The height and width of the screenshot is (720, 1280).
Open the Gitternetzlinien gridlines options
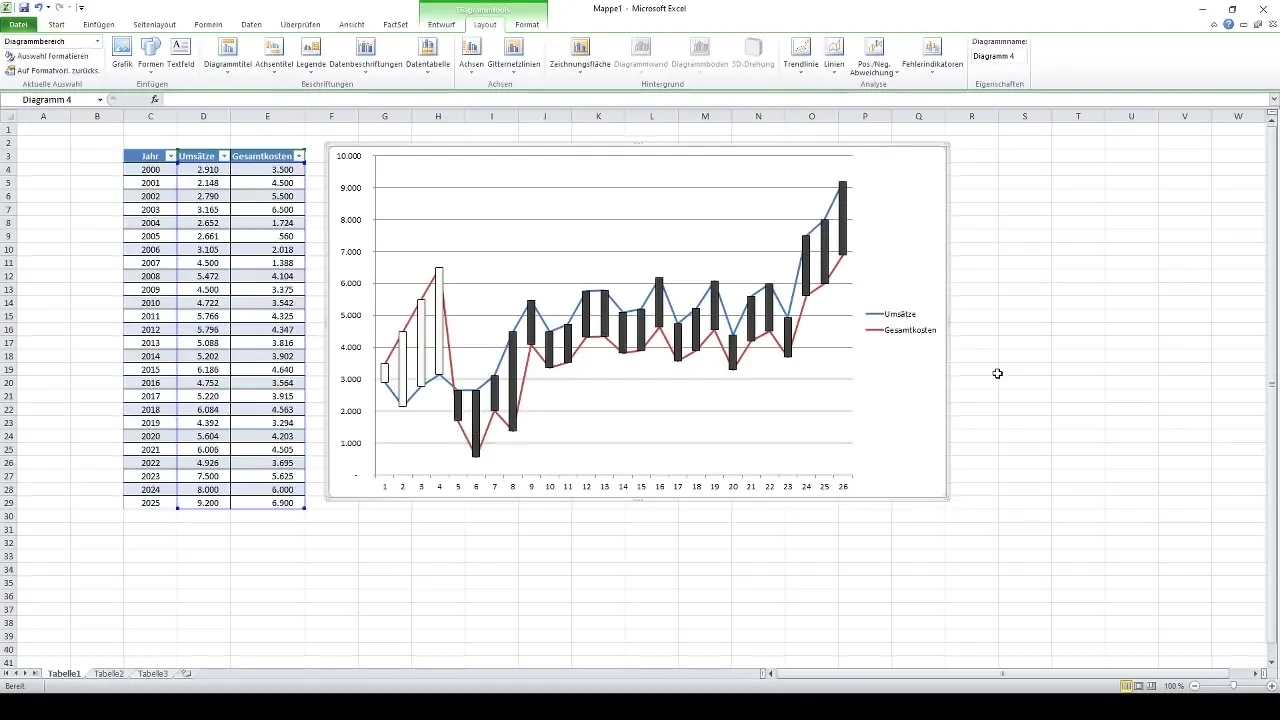514,56
